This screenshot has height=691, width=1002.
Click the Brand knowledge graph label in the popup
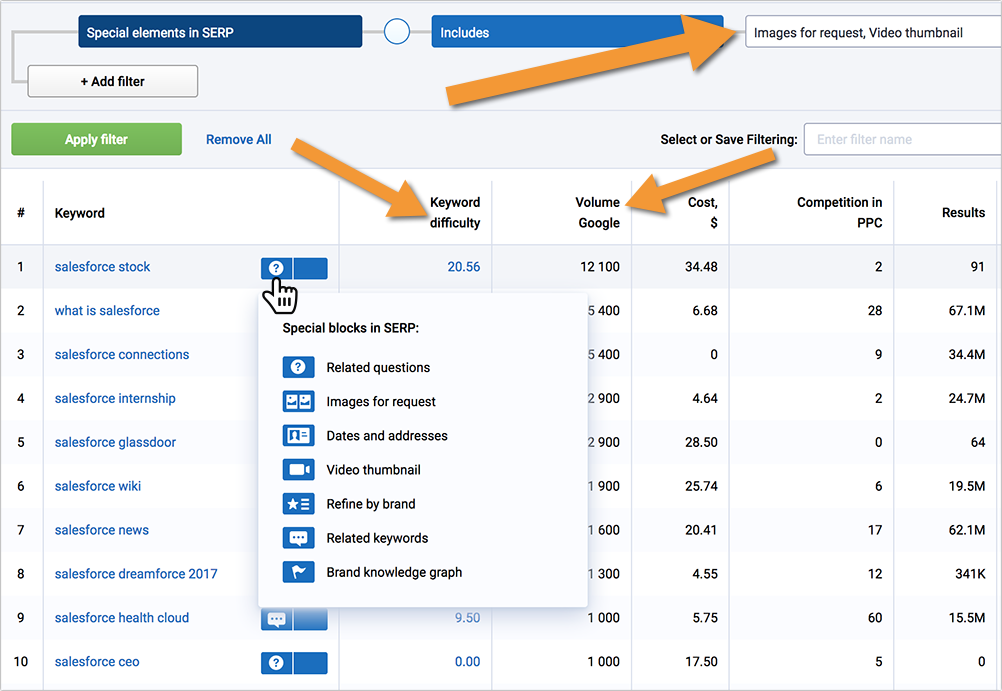(394, 572)
